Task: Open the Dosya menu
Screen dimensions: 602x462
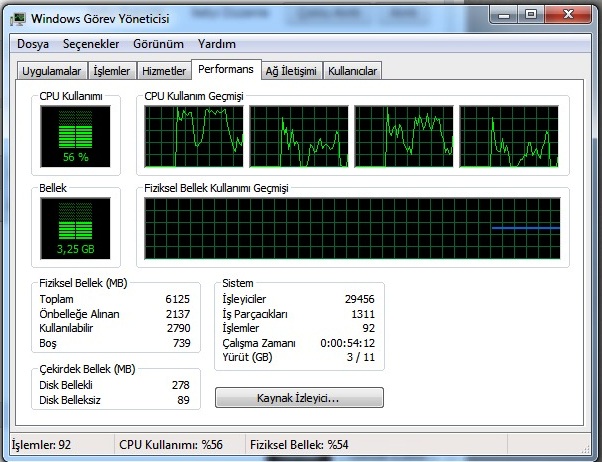Action: tap(33, 44)
